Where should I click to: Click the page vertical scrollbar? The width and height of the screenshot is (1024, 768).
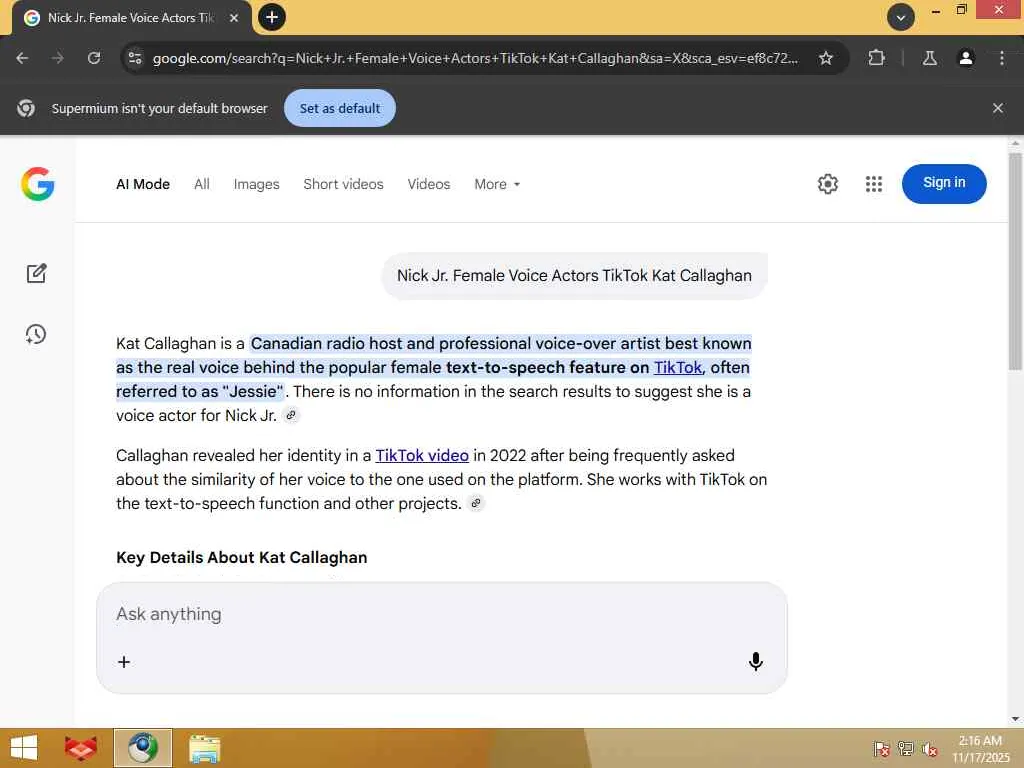[x=1015, y=261]
